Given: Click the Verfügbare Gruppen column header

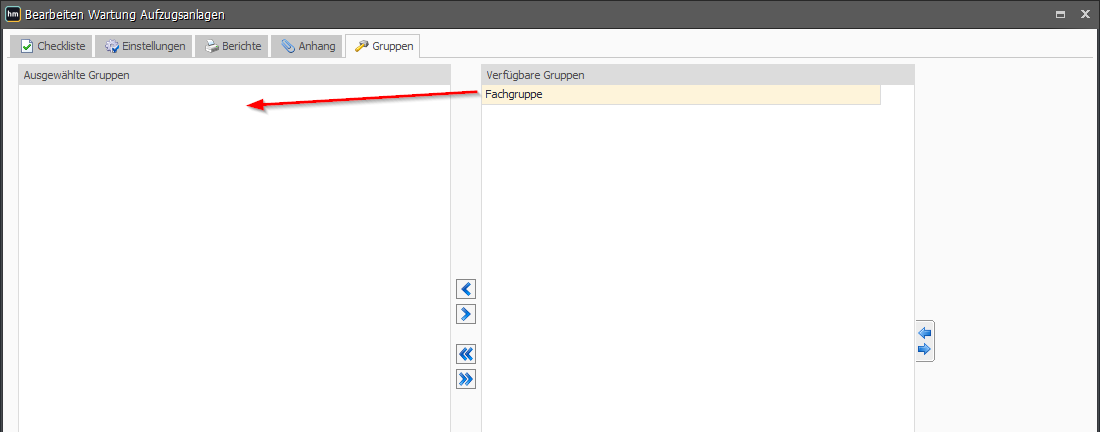Looking at the screenshot, I should pyautogui.click(x=698, y=75).
